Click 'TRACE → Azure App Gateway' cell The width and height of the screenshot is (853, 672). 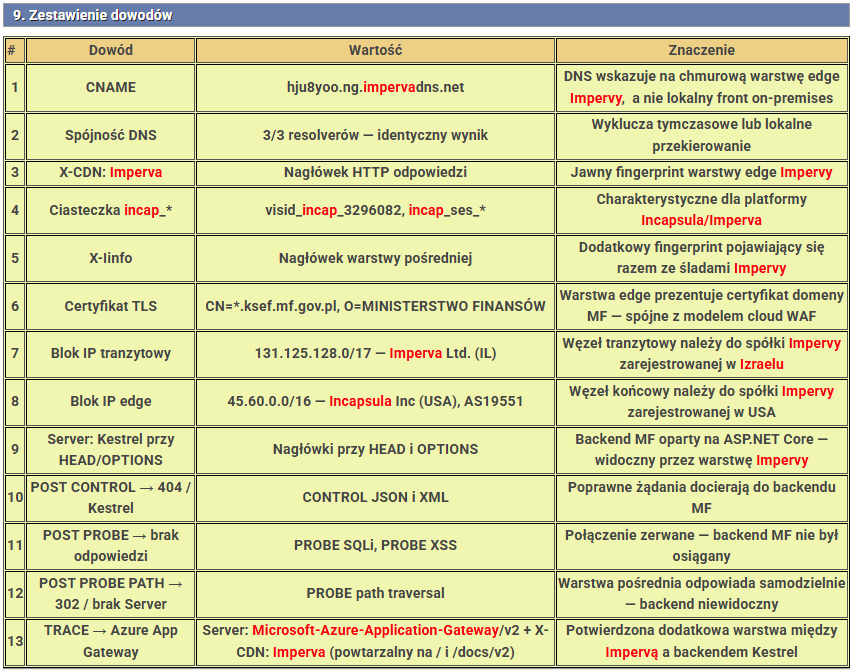click(x=110, y=642)
